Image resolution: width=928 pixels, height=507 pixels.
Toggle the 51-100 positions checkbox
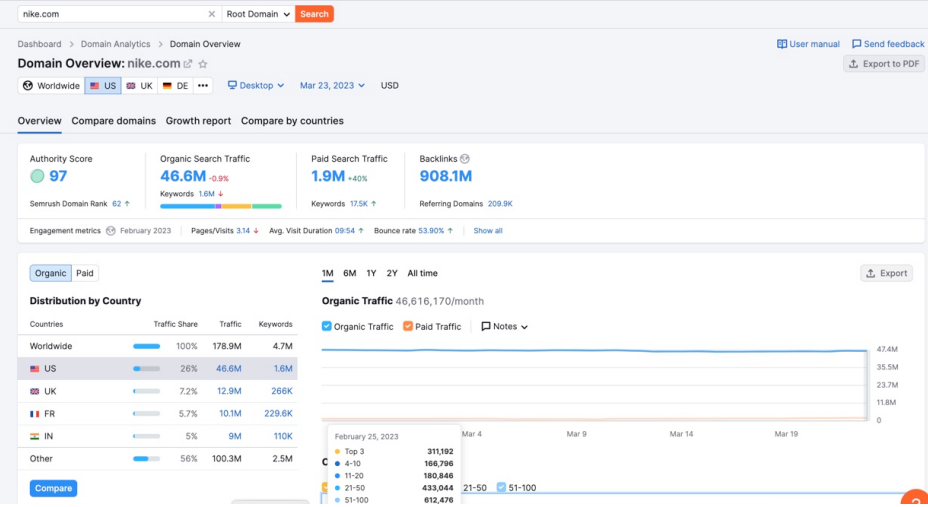point(501,487)
